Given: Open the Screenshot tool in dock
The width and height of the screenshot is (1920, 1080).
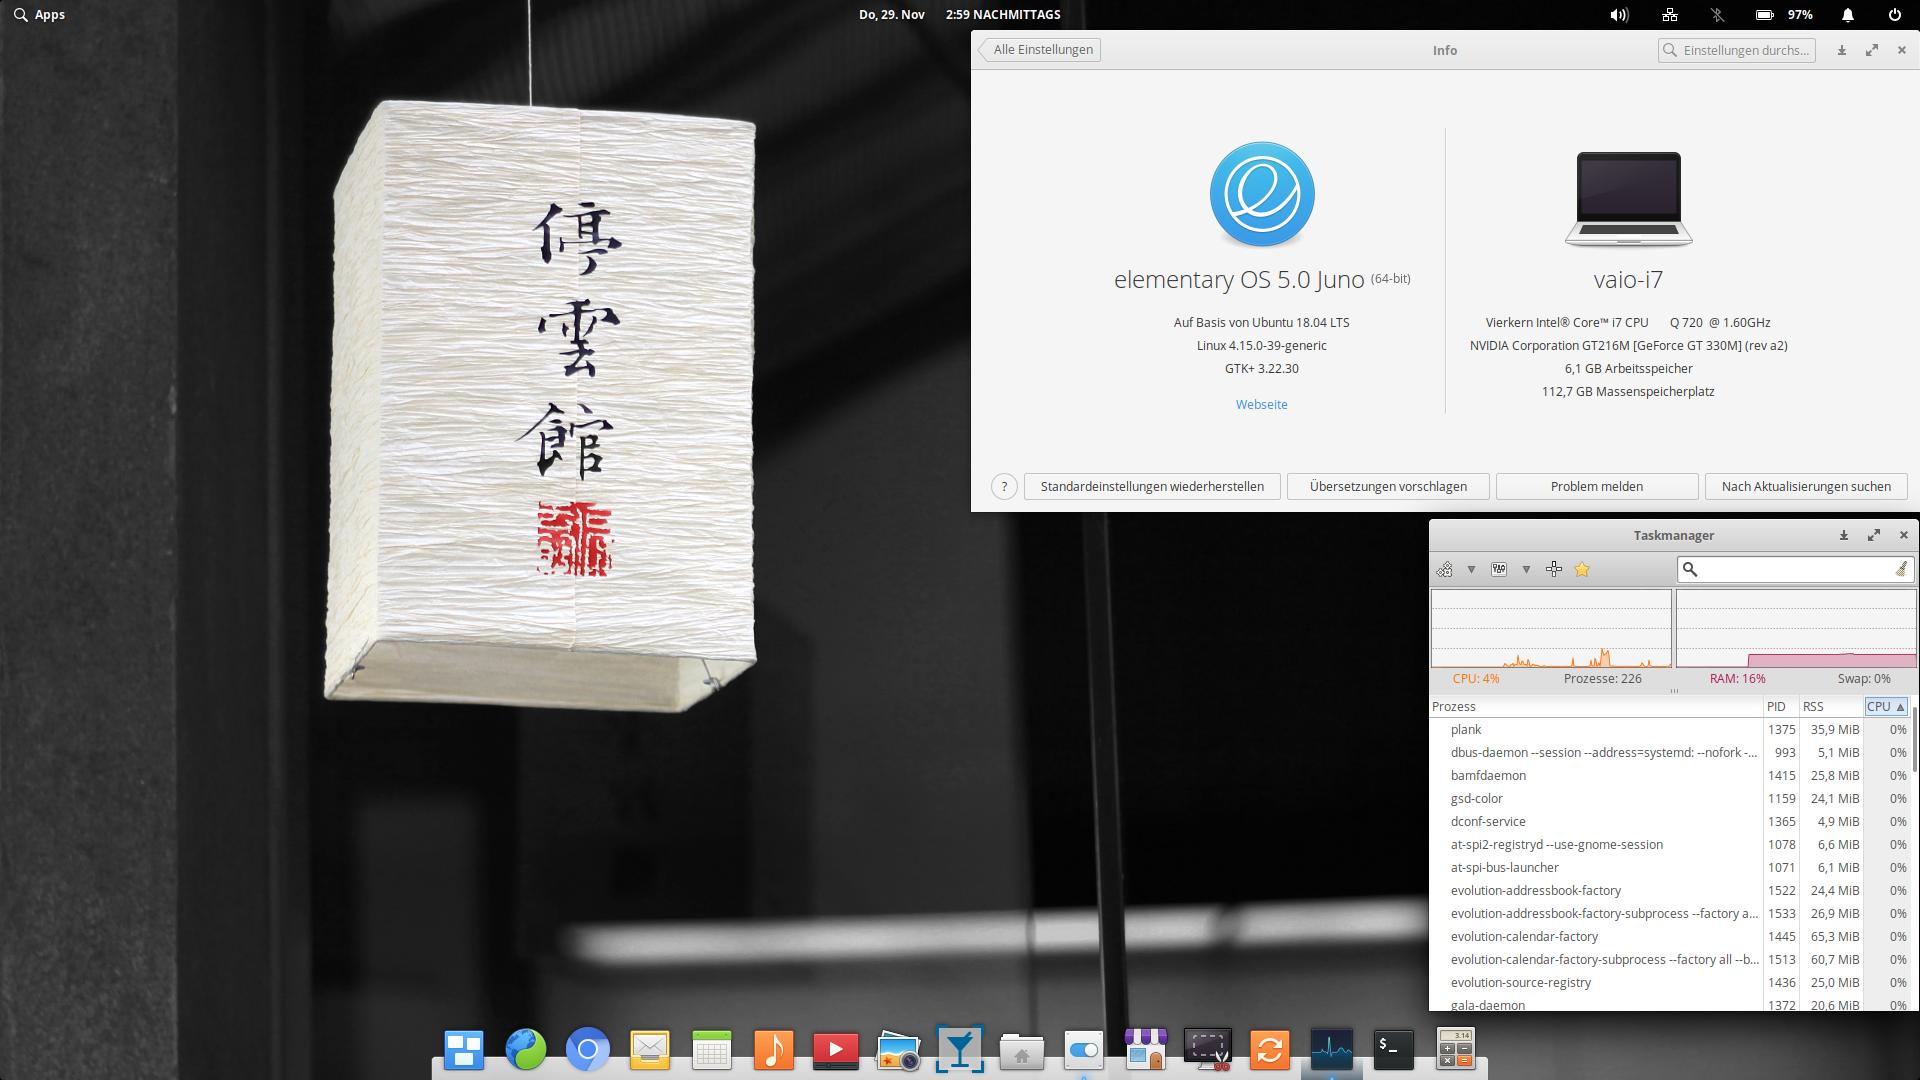Looking at the screenshot, I should pos(1208,1049).
